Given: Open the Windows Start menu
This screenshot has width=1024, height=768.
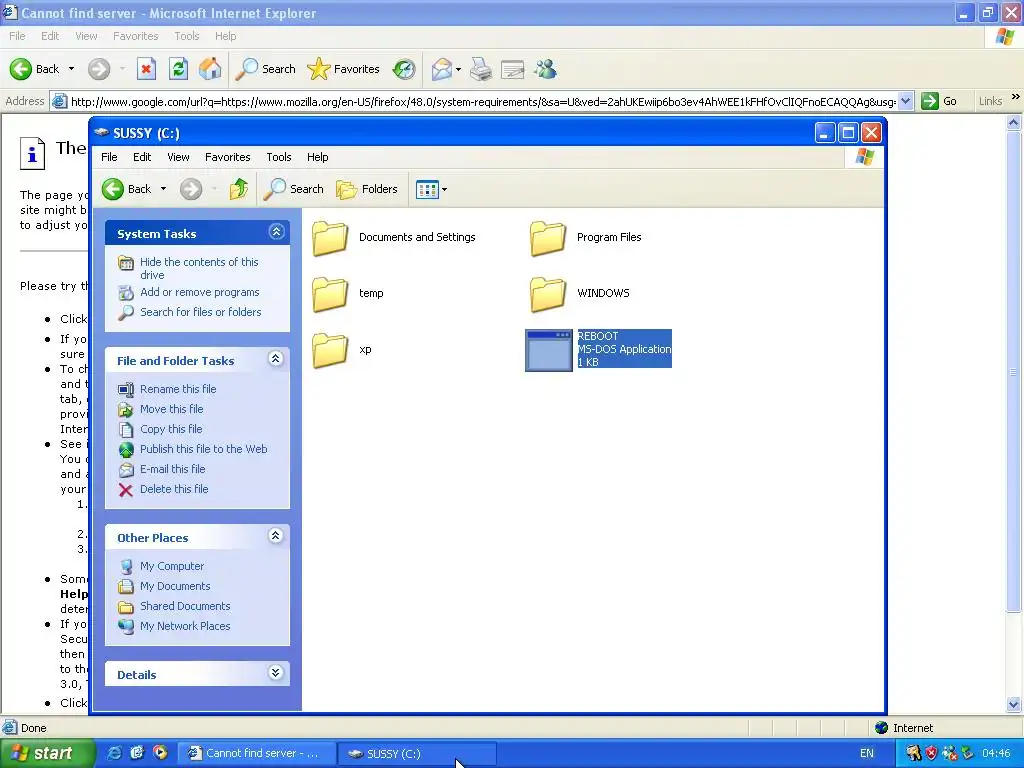Looking at the screenshot, I should pyautogui.click(x=46, y=753).
